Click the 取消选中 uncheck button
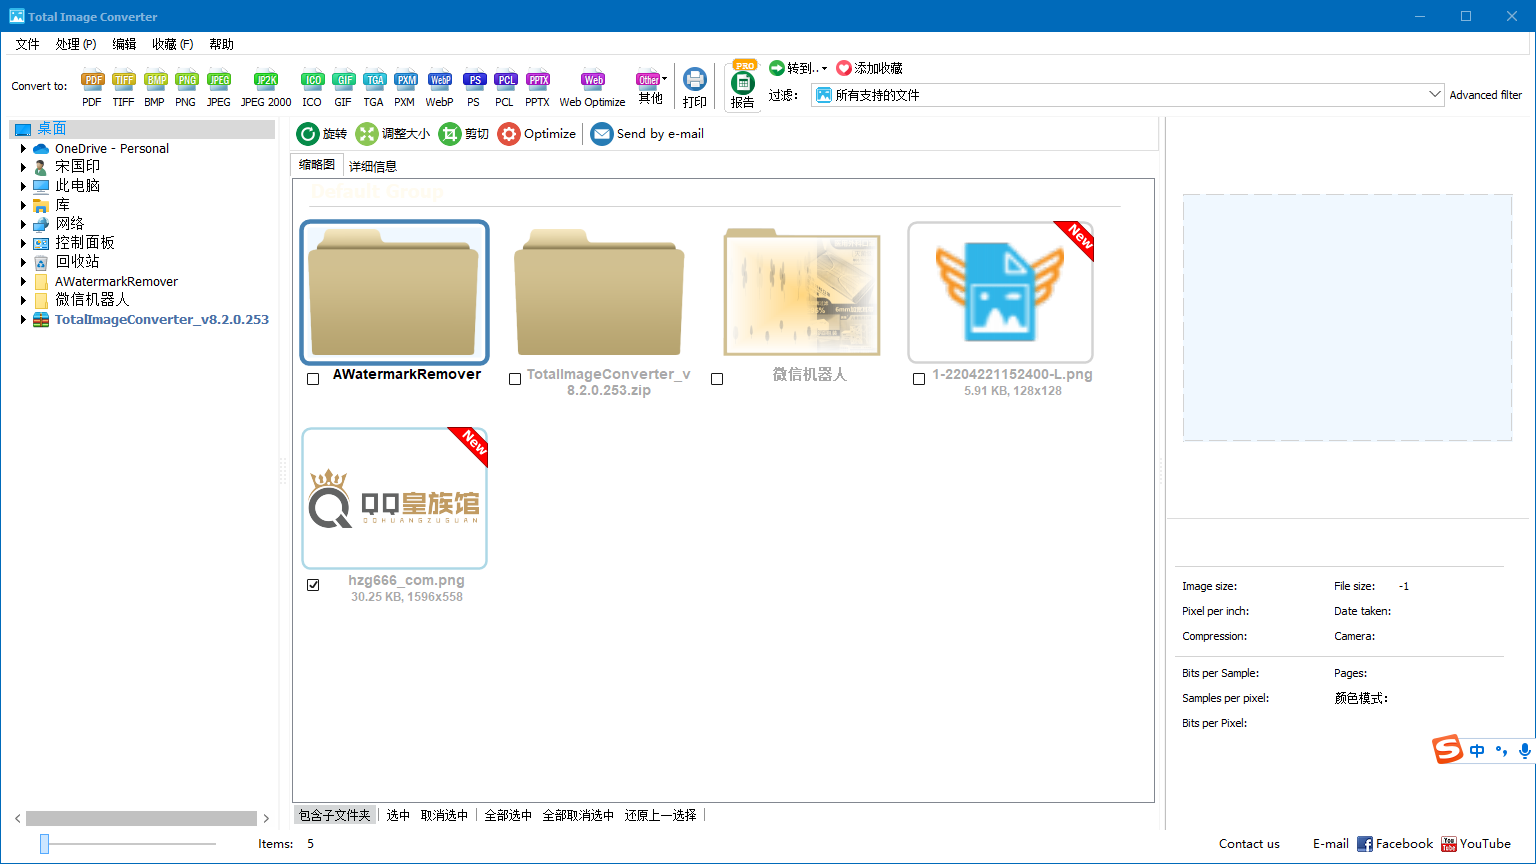Image resolution: width=1536 pixels, height=864 pixels. pos(444,815)
